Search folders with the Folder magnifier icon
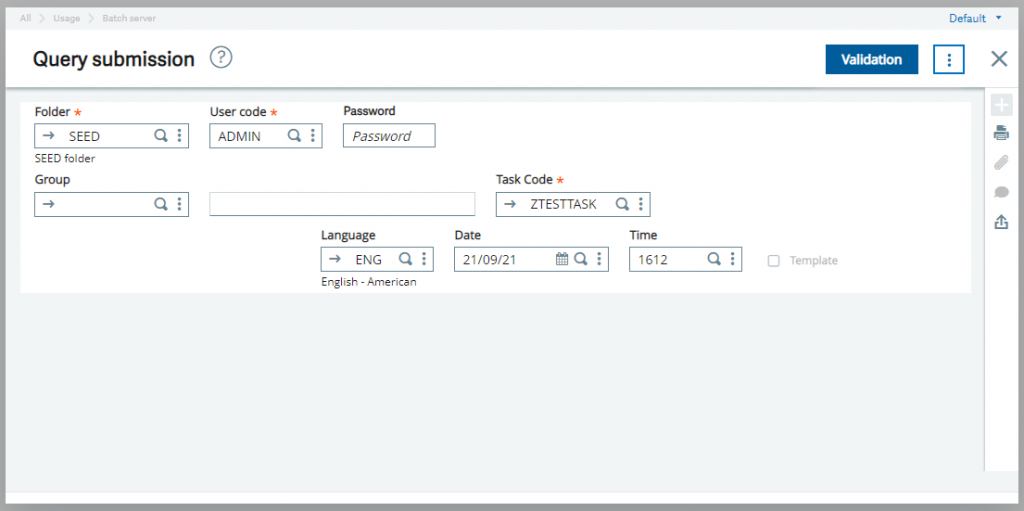Image resolution: width=1024 pixels, height=511 pixels. (x=160, y=135)
